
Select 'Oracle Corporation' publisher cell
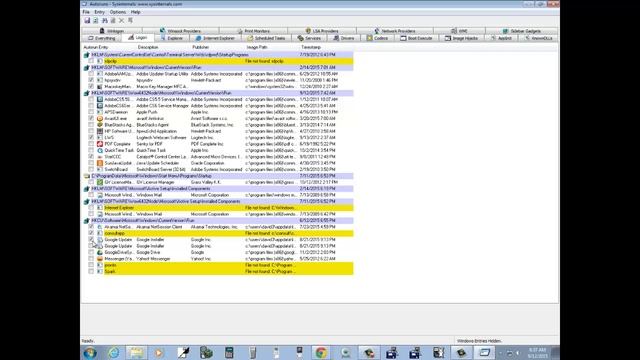[x=207, y=163]
